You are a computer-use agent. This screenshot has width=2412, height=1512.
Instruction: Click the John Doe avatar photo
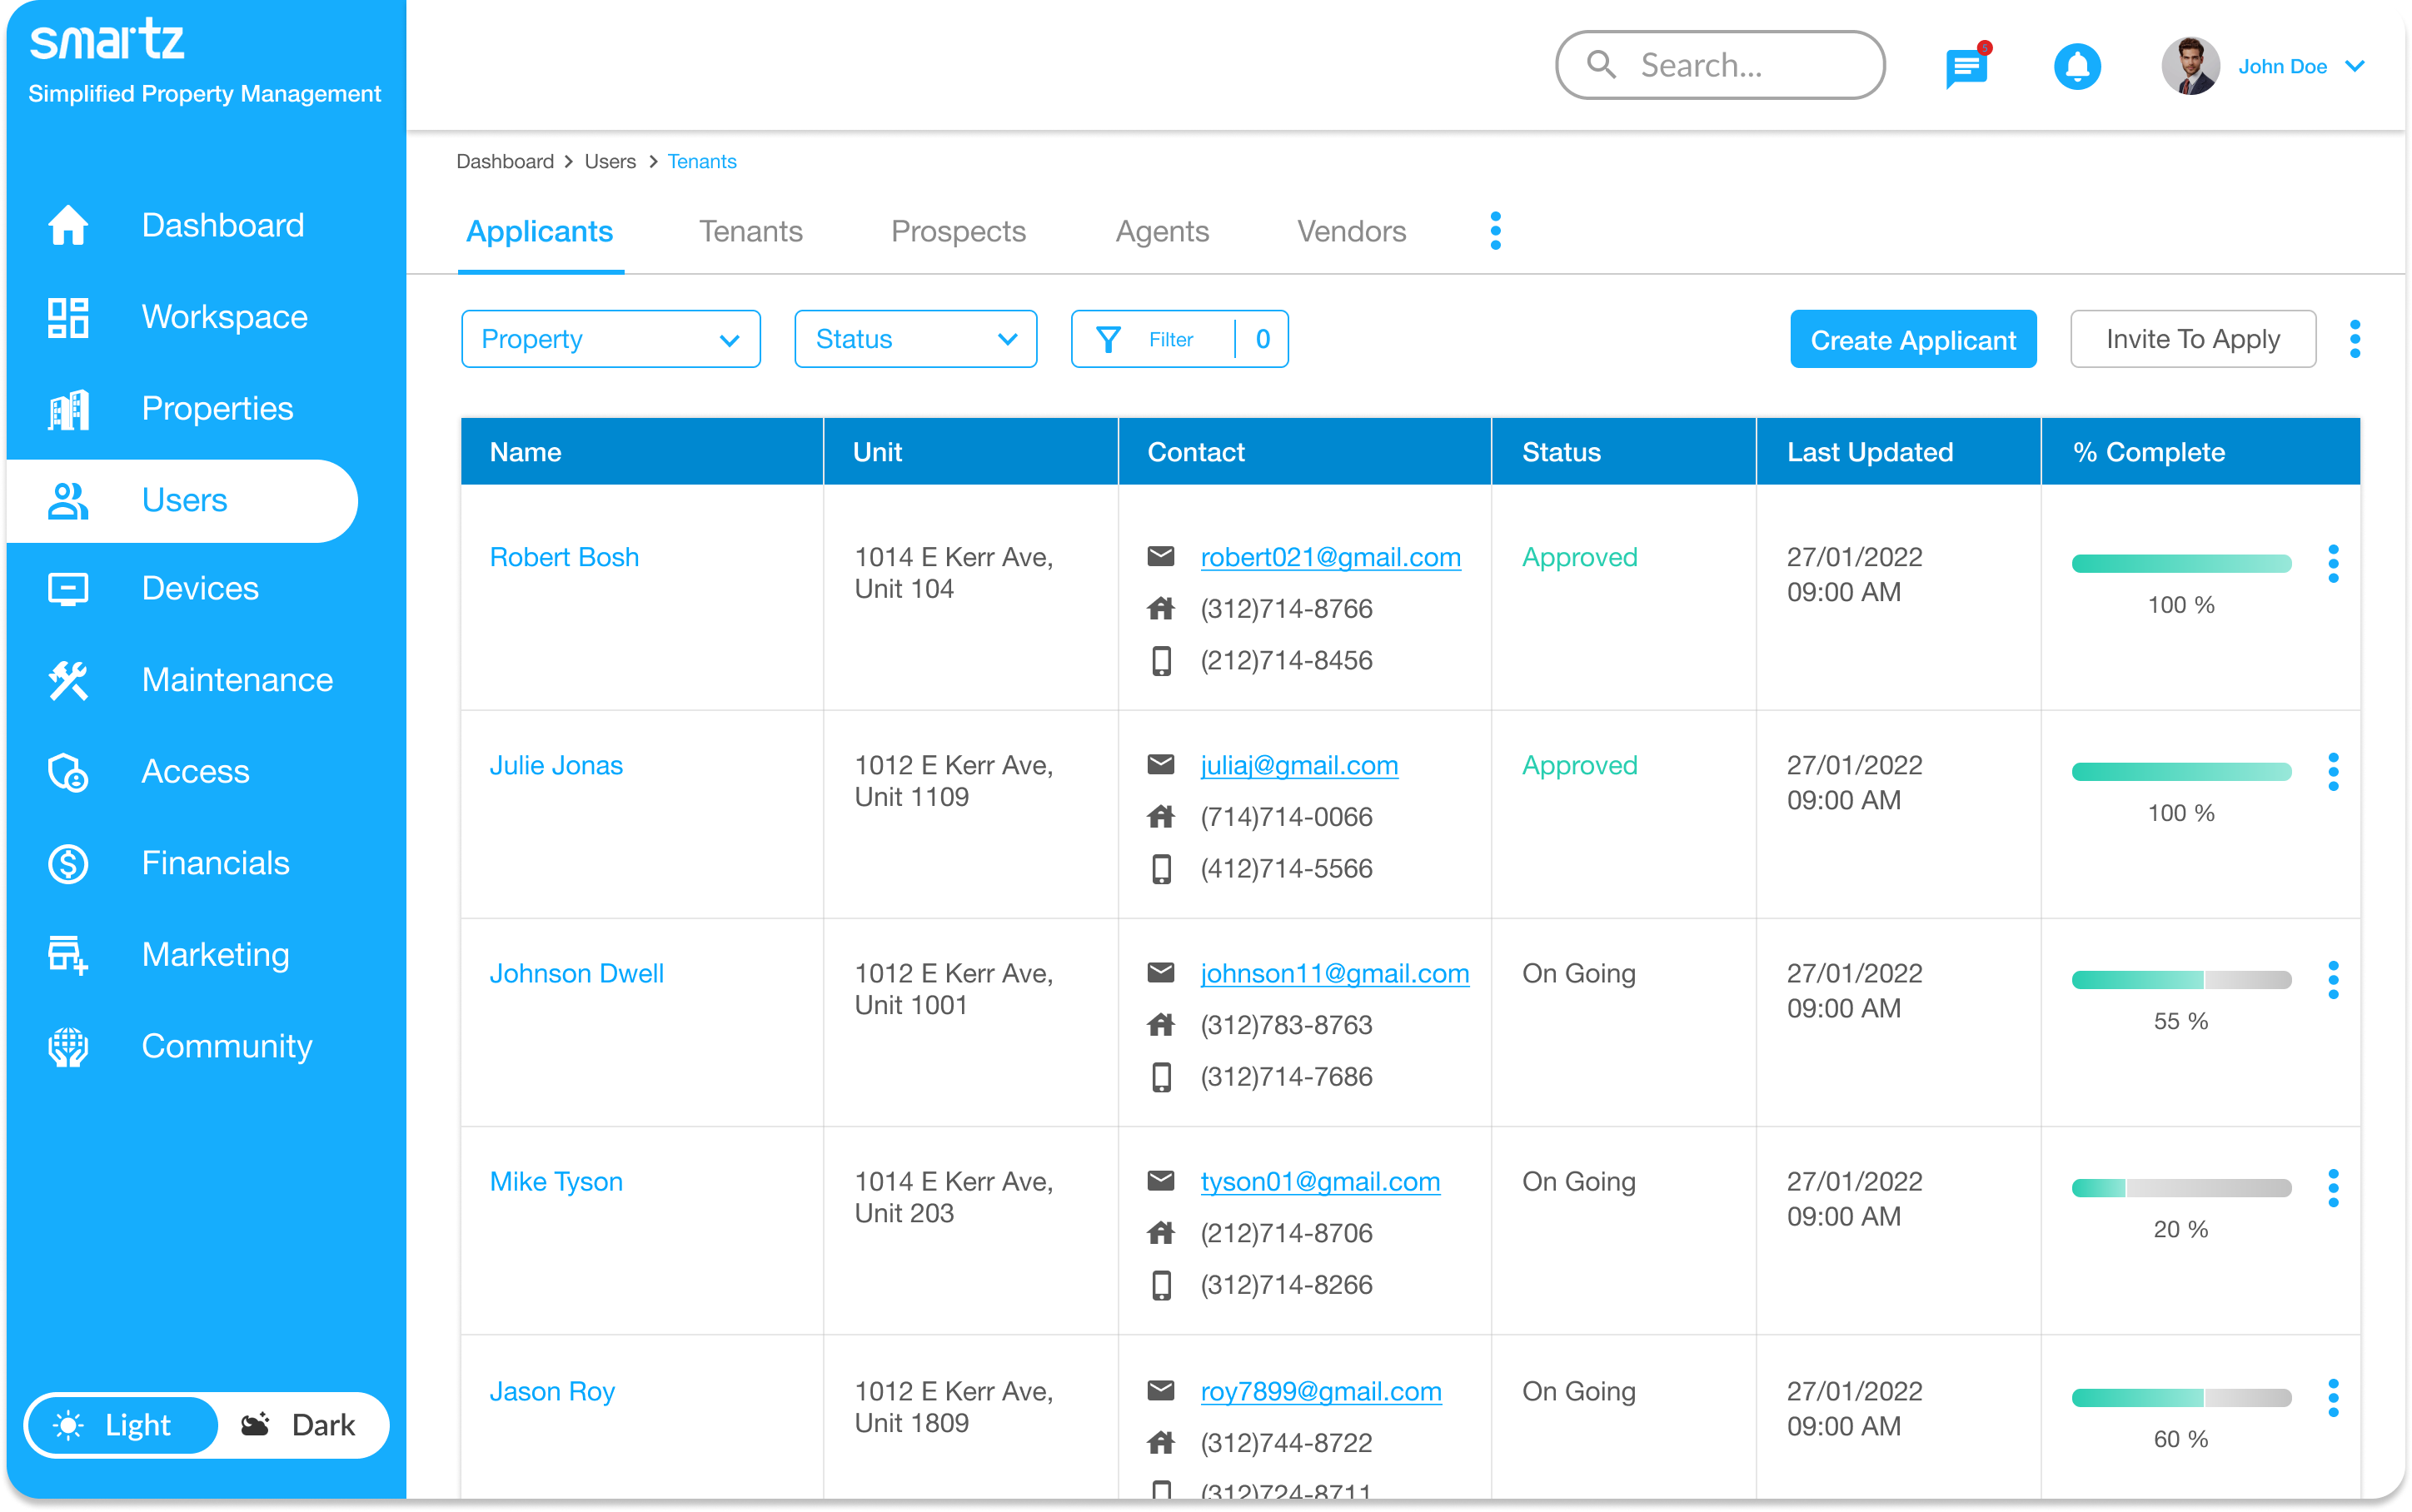tap(2190, 66)
